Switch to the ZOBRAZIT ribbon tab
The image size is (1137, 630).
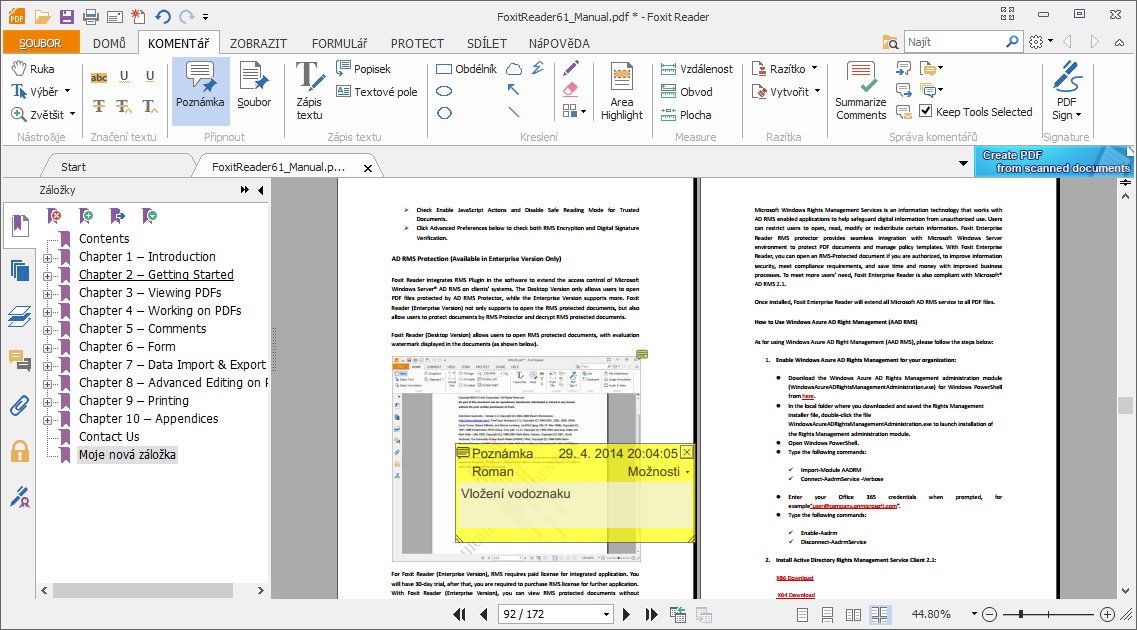[x=258, y=43]
